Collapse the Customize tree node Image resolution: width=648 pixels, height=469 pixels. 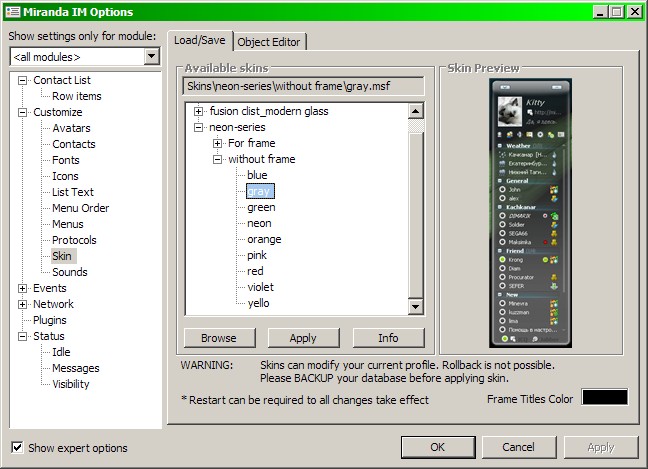[x=22, y=112]
